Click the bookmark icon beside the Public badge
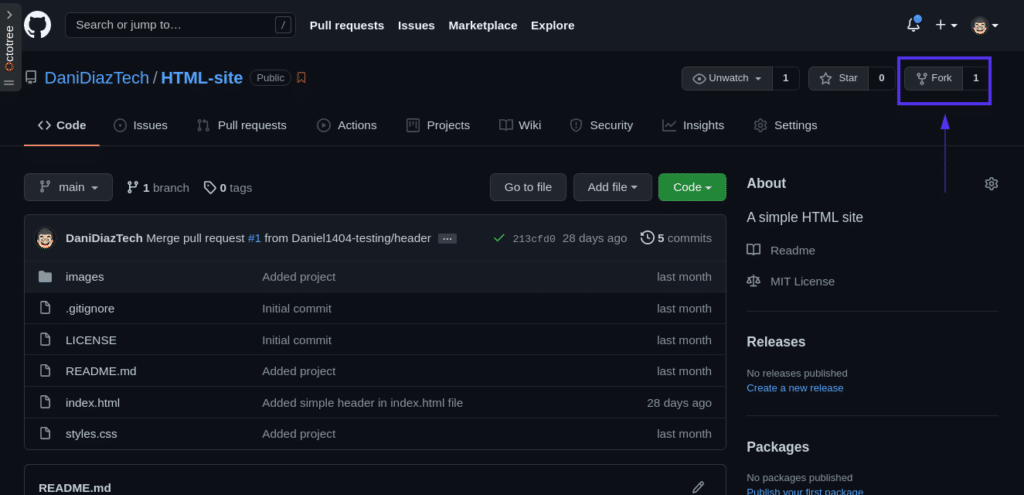The height and width of the screenshot is (495, 1024). (x=301, y=78)
